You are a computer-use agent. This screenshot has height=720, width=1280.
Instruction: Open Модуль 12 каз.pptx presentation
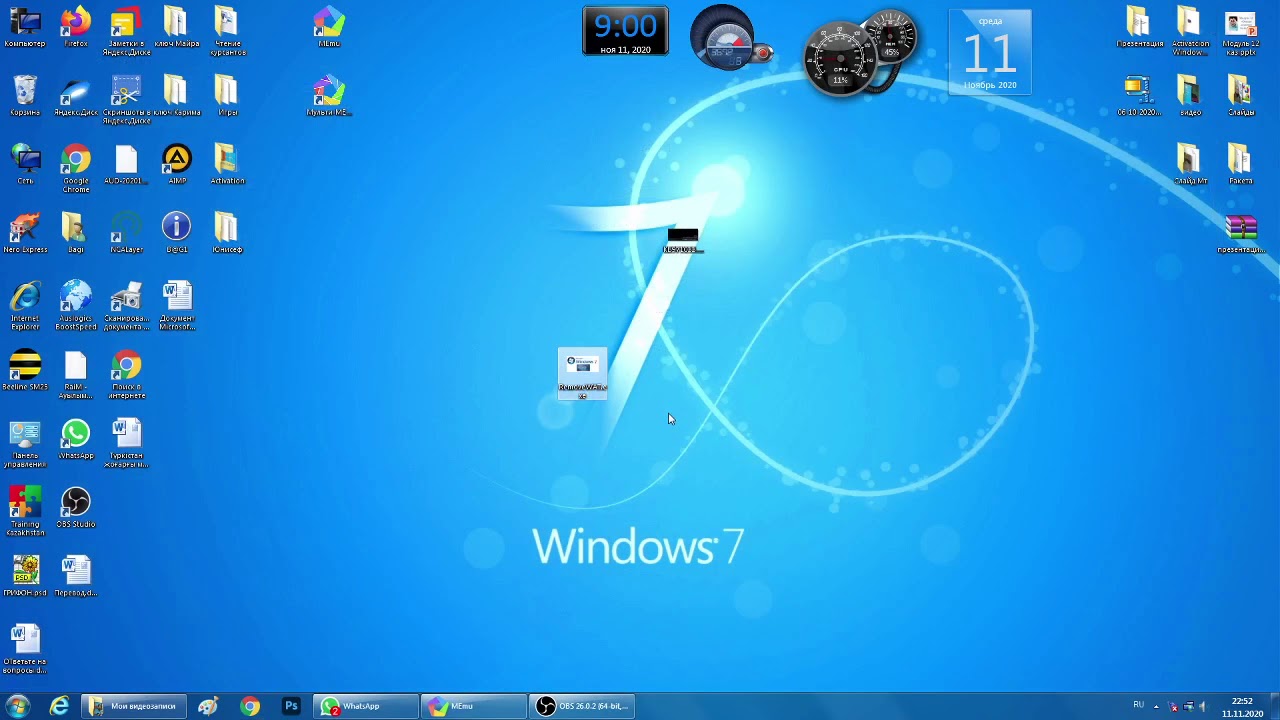pos(1240,31)
